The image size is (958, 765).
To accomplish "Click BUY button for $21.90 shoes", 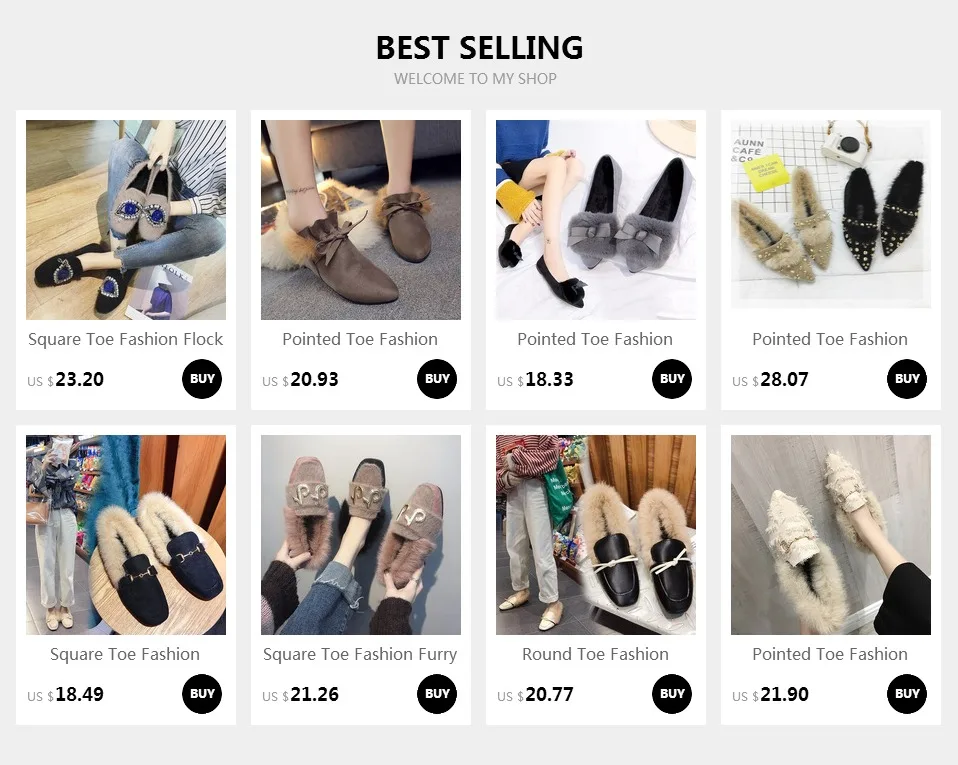I will 907,694.
